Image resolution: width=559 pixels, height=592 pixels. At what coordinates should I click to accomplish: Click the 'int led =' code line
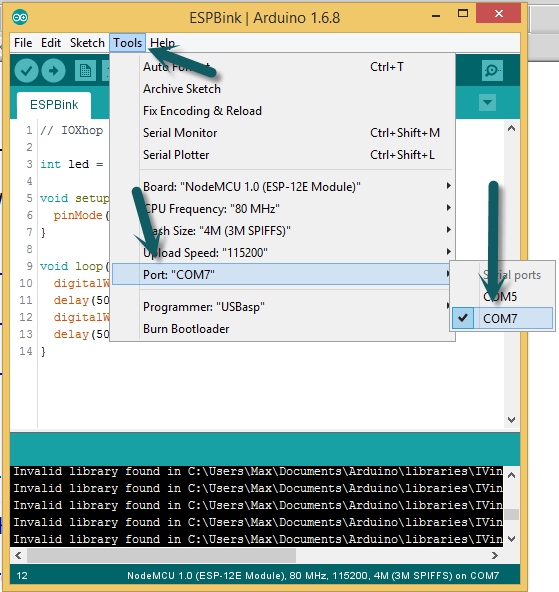[72, 164]
